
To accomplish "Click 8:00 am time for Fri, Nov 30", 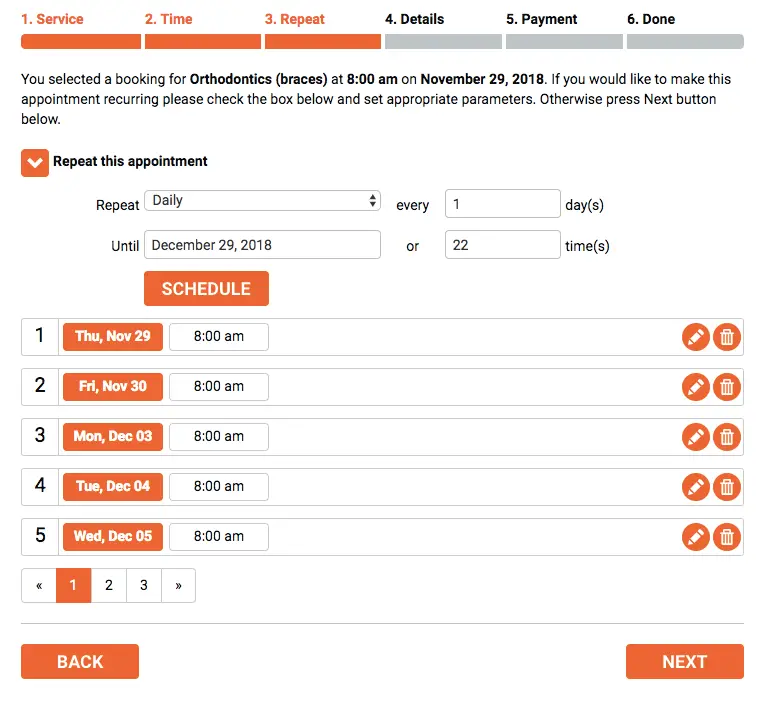I will 219,387.
